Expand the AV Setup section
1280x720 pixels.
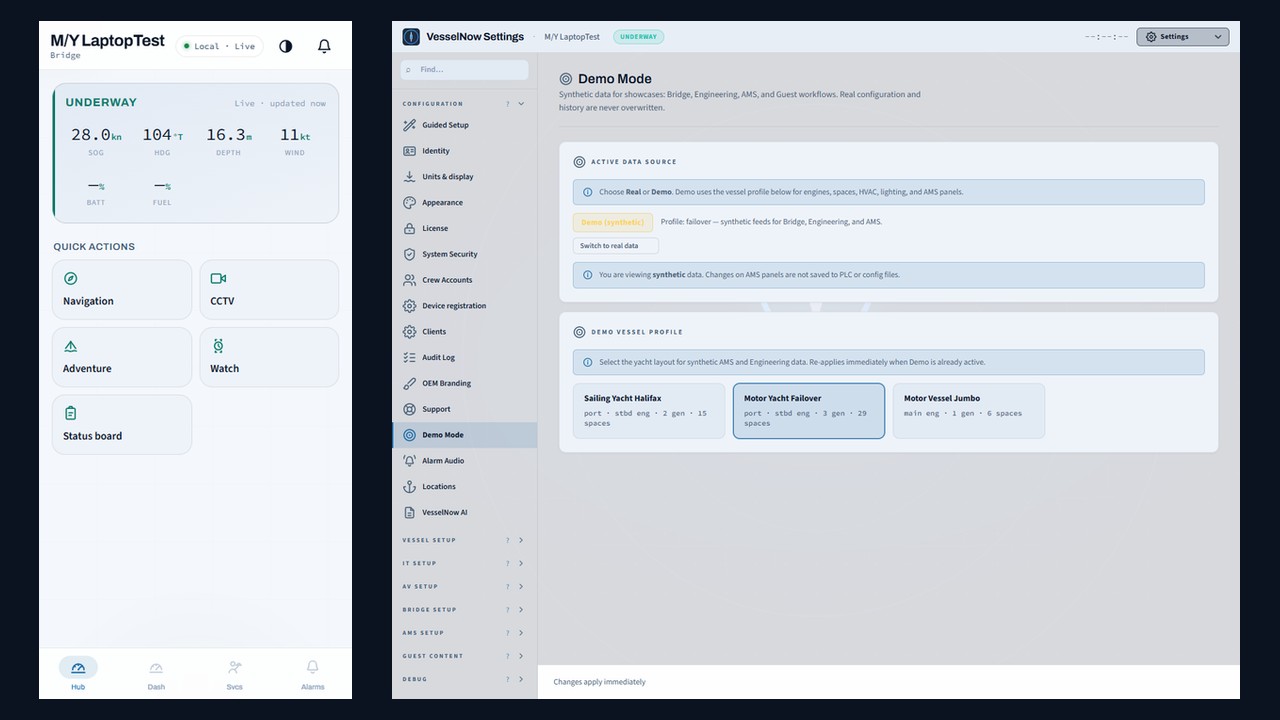tap(464, 586)
